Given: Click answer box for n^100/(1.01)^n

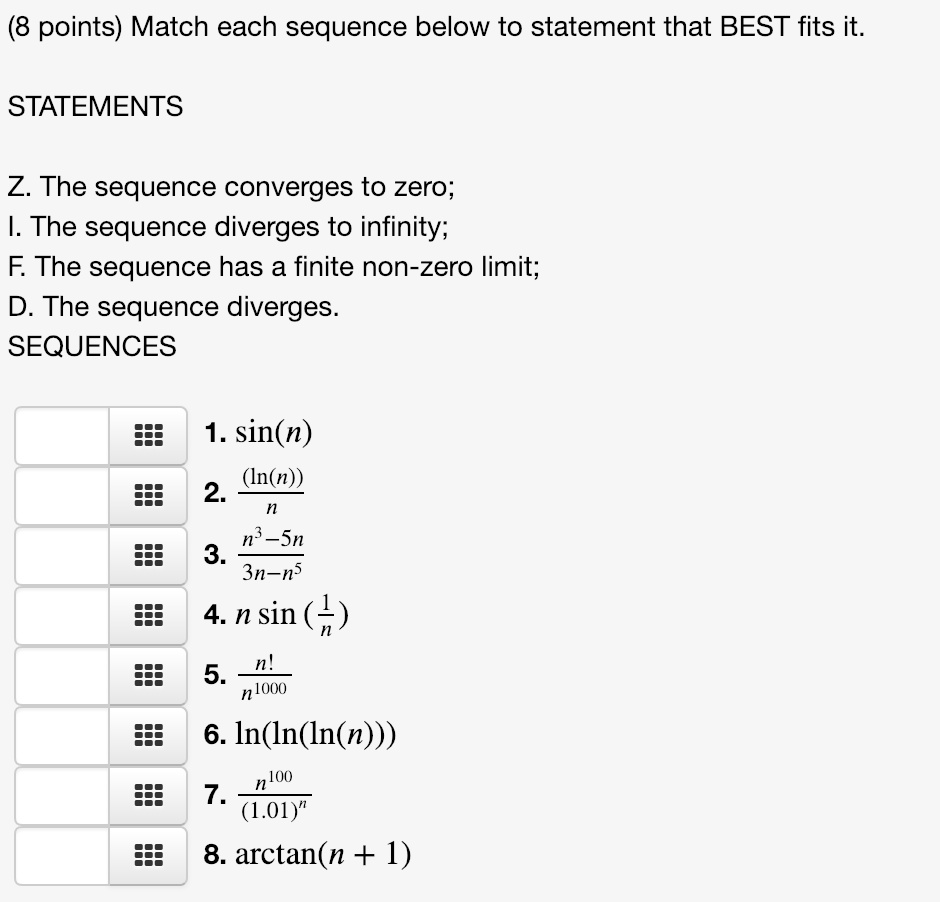Looking at the screenshot, I should click(x=62, y=796).
